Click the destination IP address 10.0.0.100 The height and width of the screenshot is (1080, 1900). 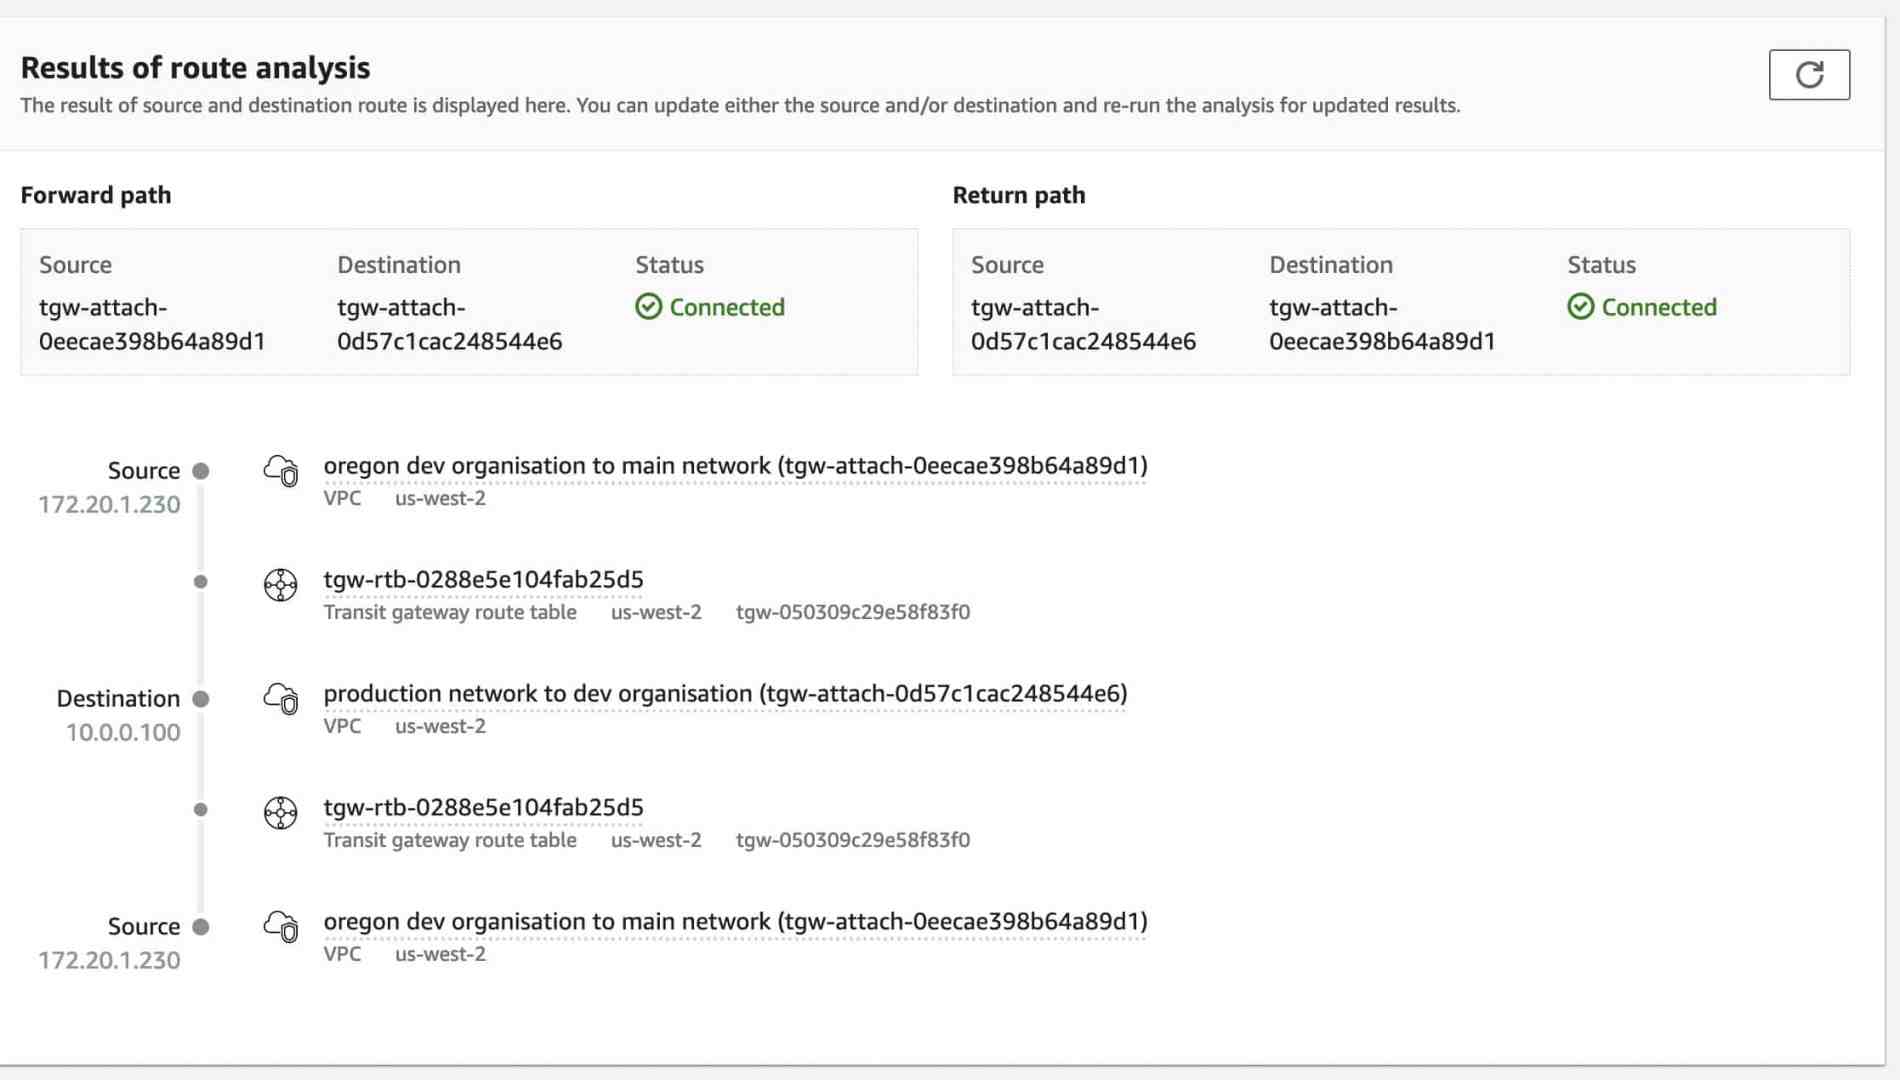point(123,733)
